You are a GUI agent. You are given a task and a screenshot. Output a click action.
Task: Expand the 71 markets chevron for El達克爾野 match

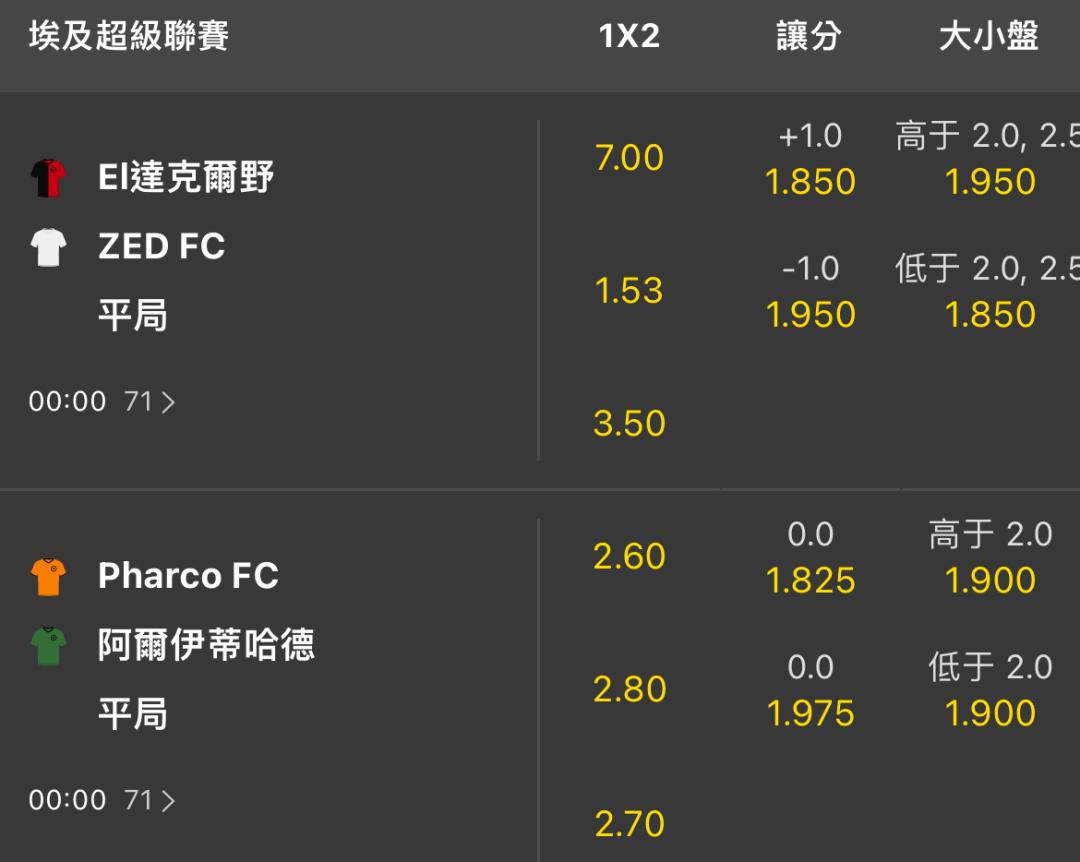[168, 402]
